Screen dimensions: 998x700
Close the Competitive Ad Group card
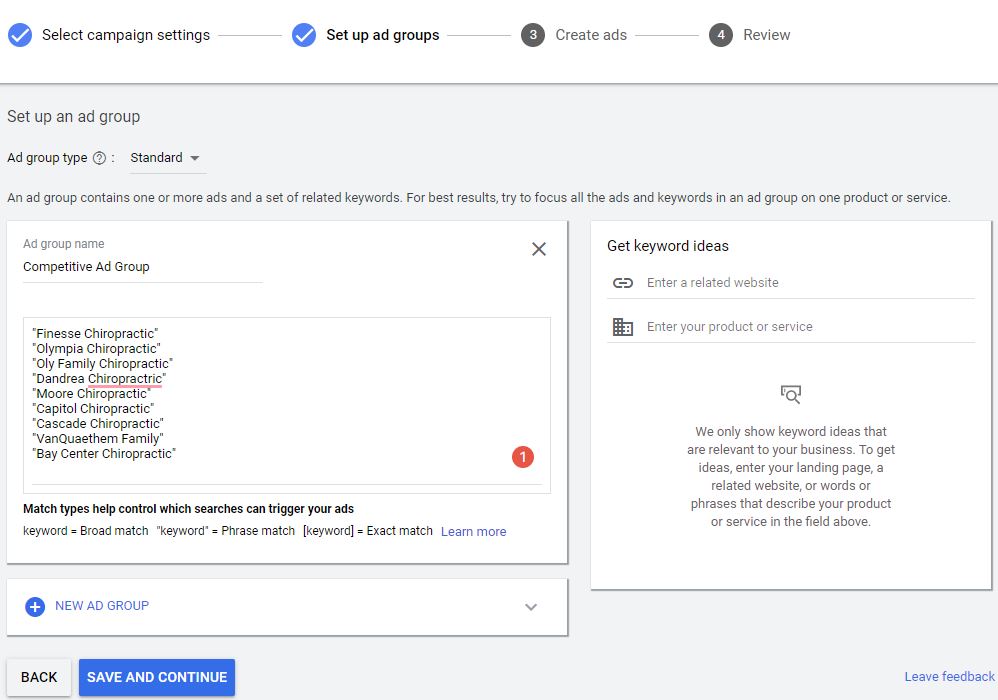click(539, 249)
